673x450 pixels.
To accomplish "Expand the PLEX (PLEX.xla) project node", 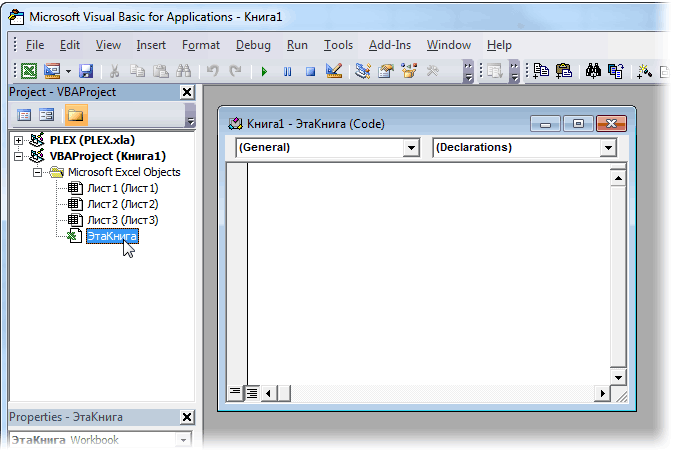I will click(18, 140).
